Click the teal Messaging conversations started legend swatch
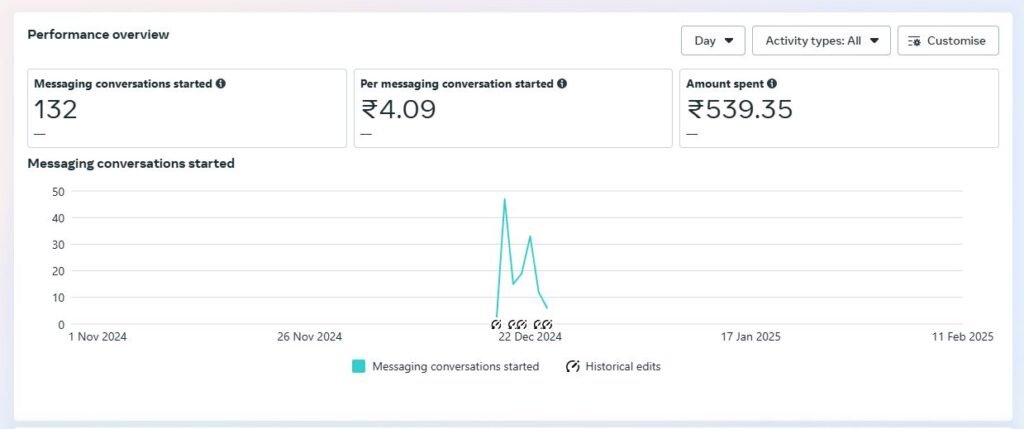This screenshot has width=1024, height=429. coord(358,367)
